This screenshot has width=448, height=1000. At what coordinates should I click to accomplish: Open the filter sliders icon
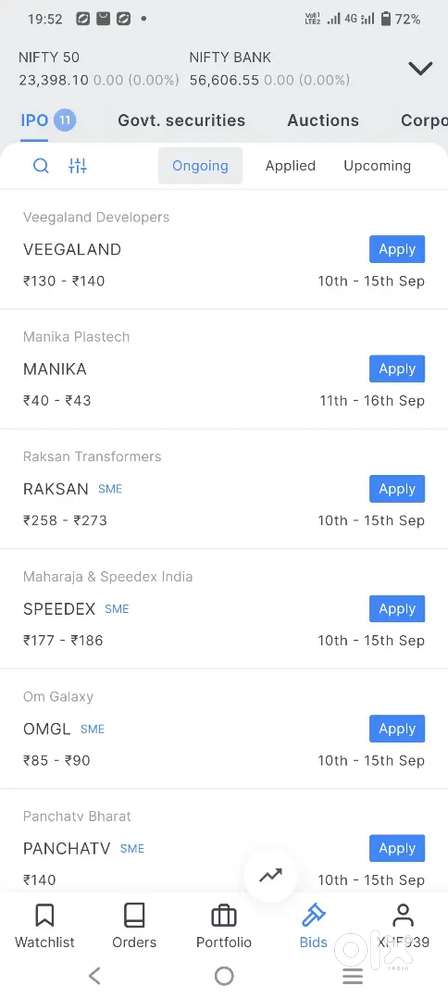pyautogui.click(x=77, y=166)
